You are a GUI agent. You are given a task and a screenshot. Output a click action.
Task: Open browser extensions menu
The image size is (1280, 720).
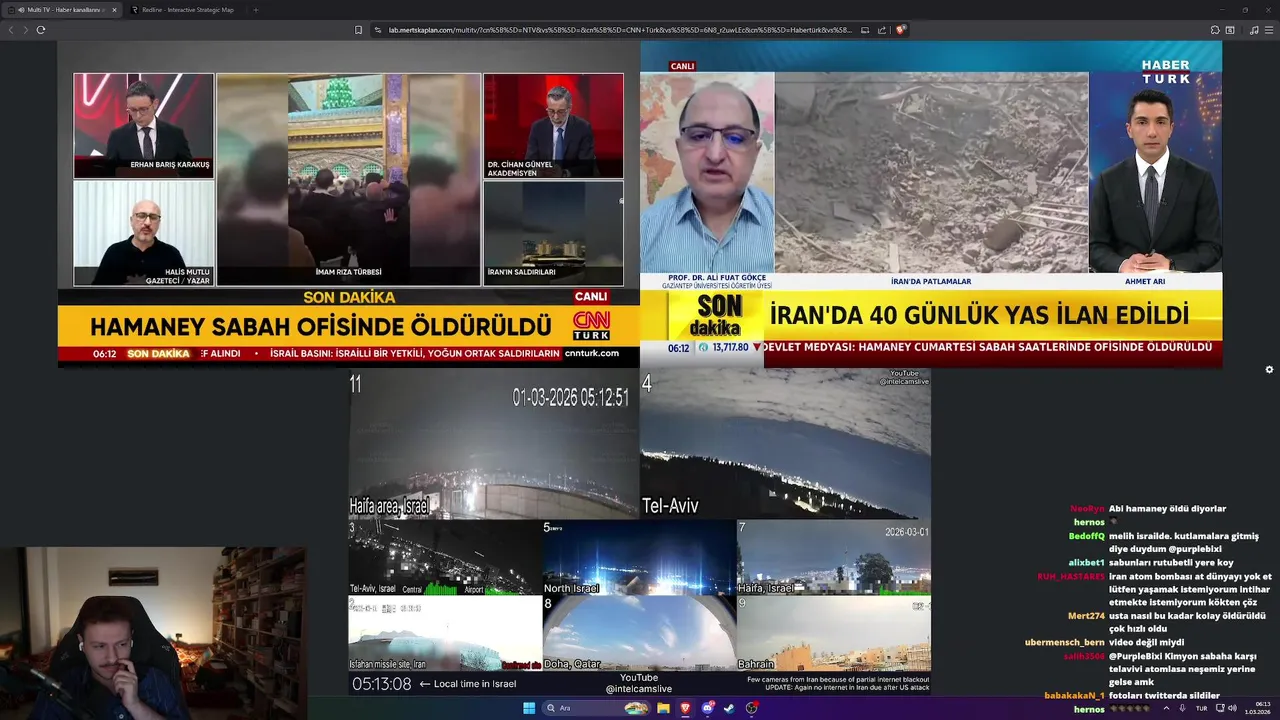(x=1215, y=30)
